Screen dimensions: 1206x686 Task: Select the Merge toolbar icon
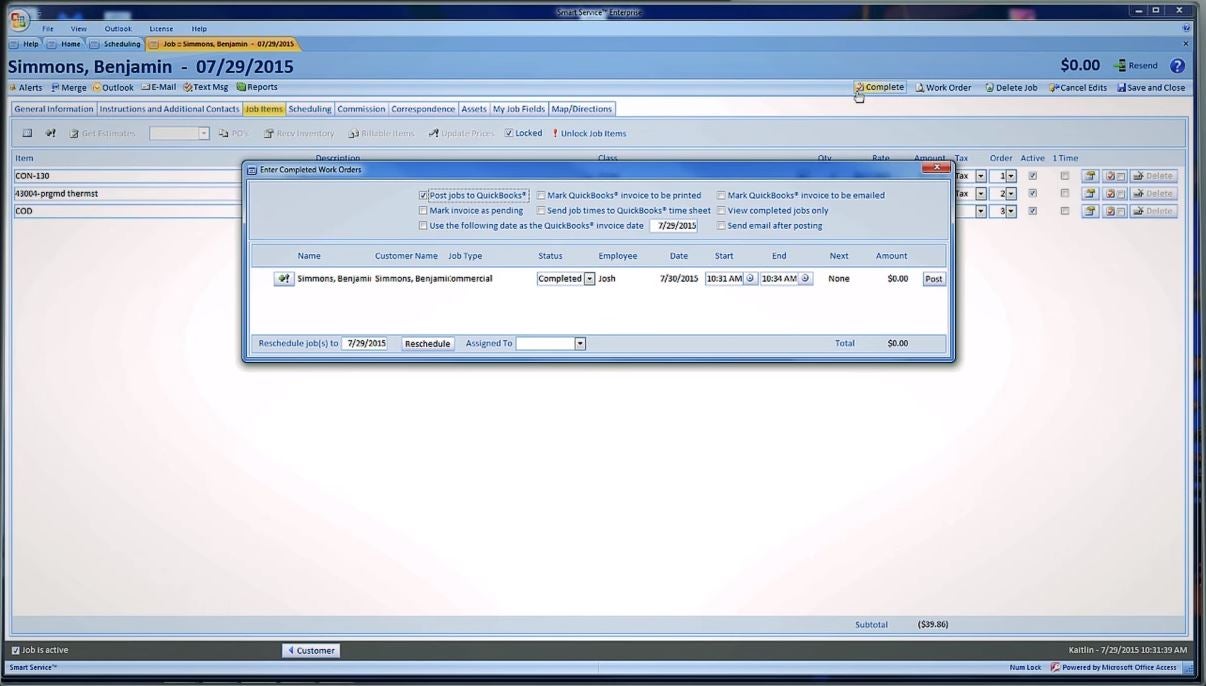(69, 87)
